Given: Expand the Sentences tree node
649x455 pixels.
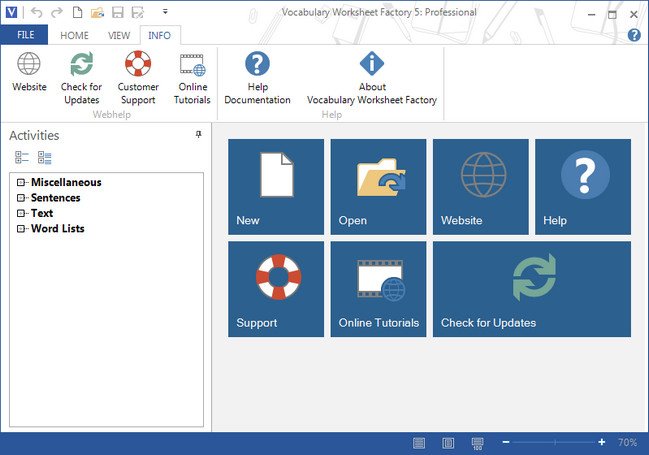Looking at the screenshot, I should pos(21,198).
